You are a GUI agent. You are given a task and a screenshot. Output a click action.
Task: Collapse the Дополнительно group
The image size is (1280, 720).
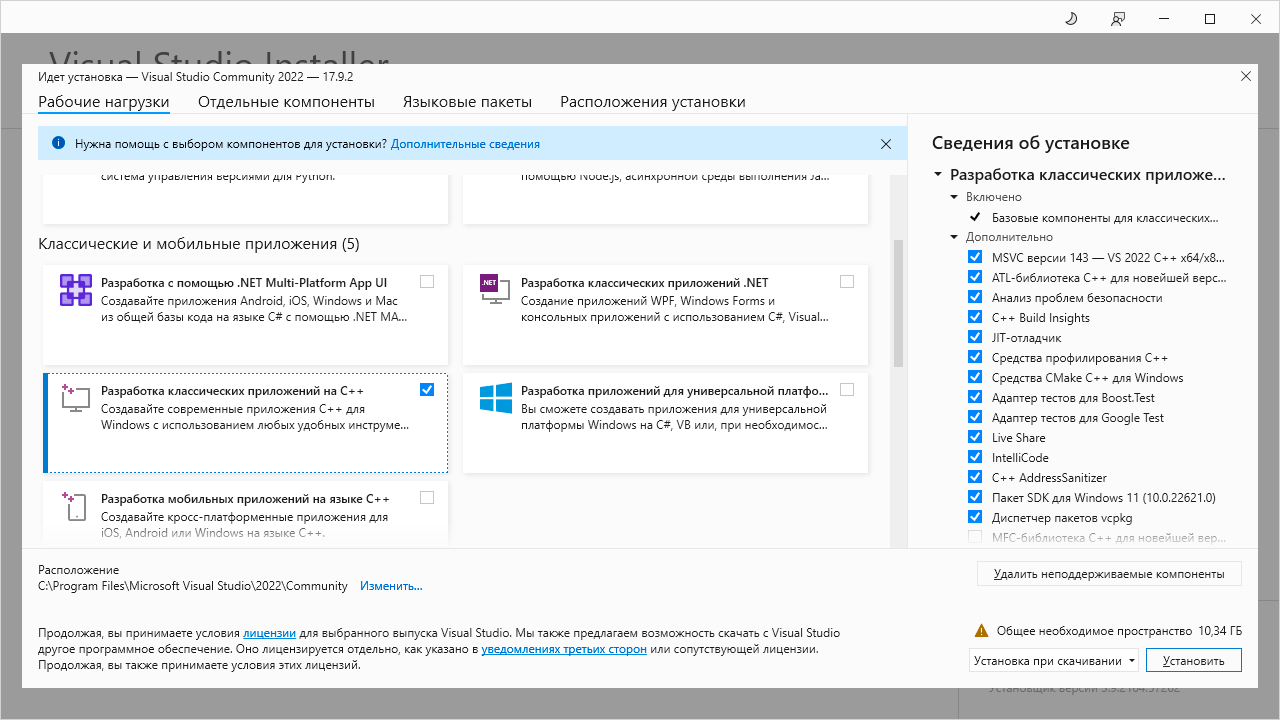pyautogui.click(x=955, y=237)
